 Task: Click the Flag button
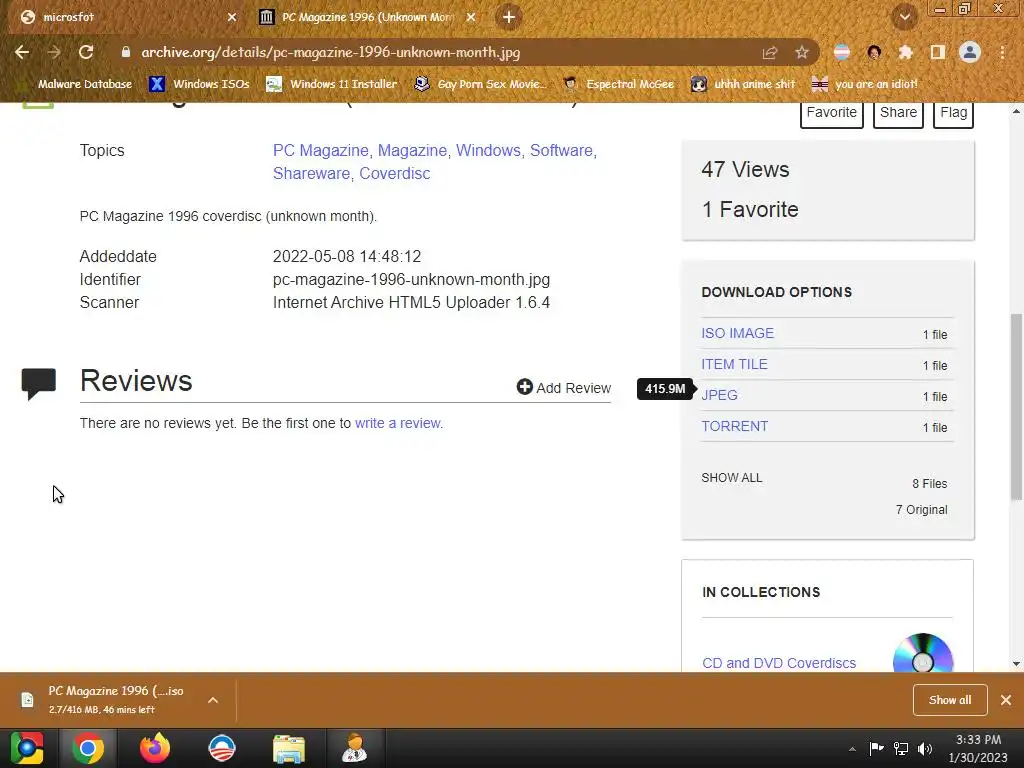click(953, 113)
